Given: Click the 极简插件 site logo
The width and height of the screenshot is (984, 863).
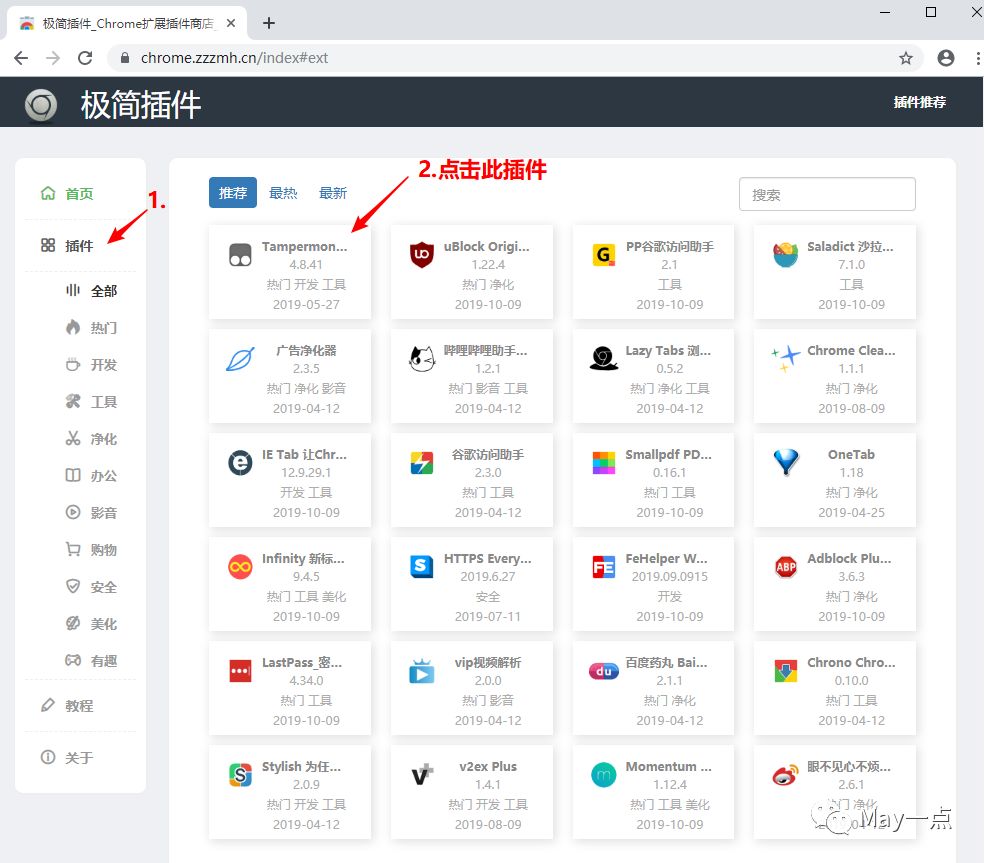Looking at the screenshot, I should tap(41, 105).
